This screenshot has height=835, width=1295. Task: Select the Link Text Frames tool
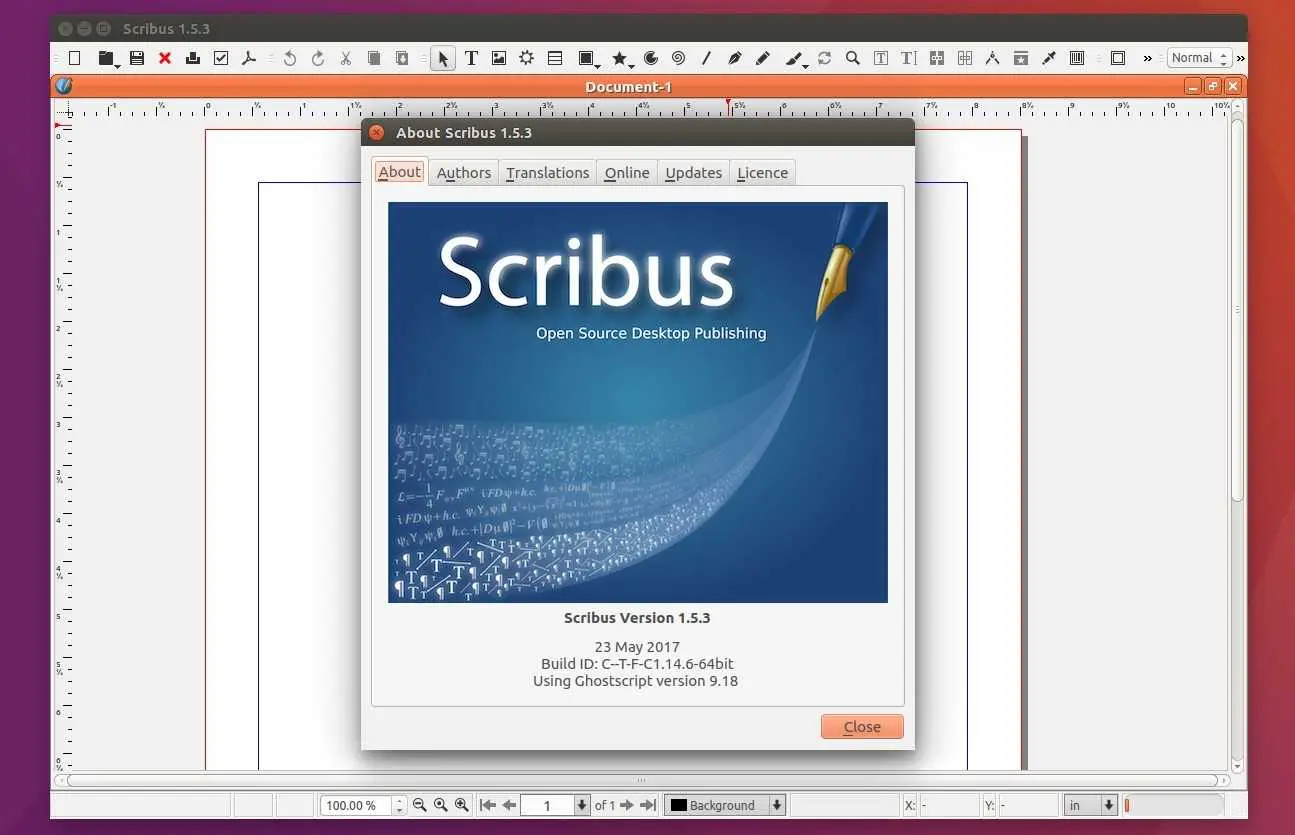coord(937,59)
